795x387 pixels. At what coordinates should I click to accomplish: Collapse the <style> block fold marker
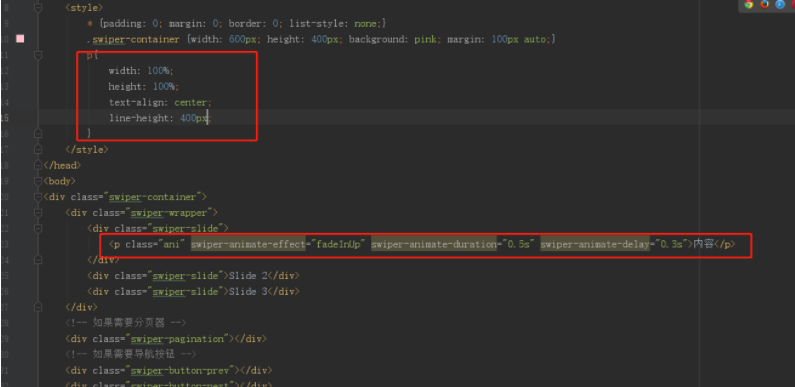point(38,8)
